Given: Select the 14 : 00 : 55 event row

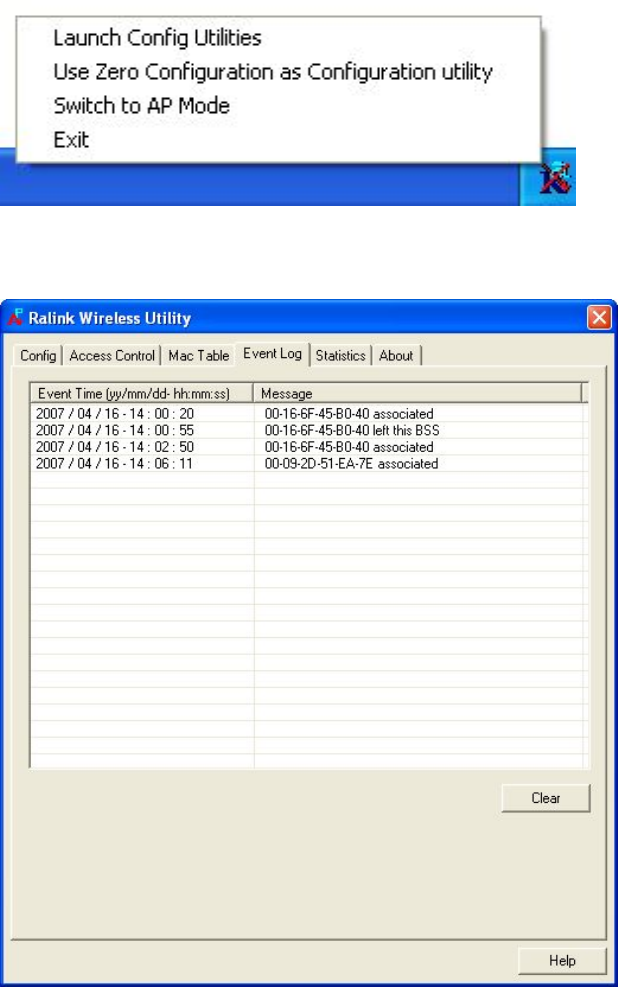Looking at the screenshot, I should point(308,431).
